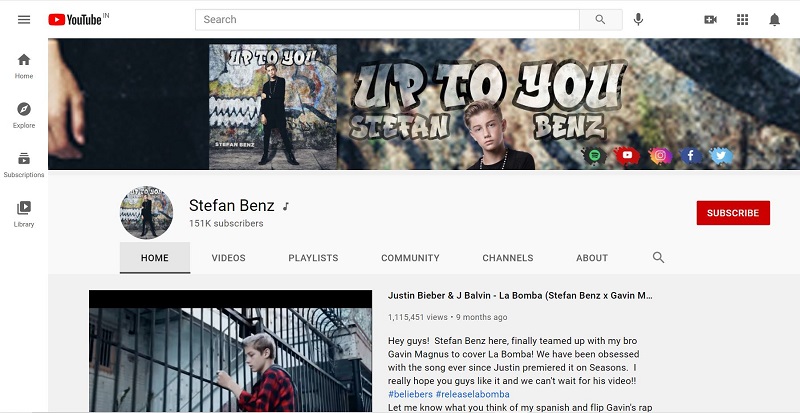Image resolution: width=800 pixels, height=413 pixels.
Task: Open the Spotify link in the banner
Action: [594, 155]
